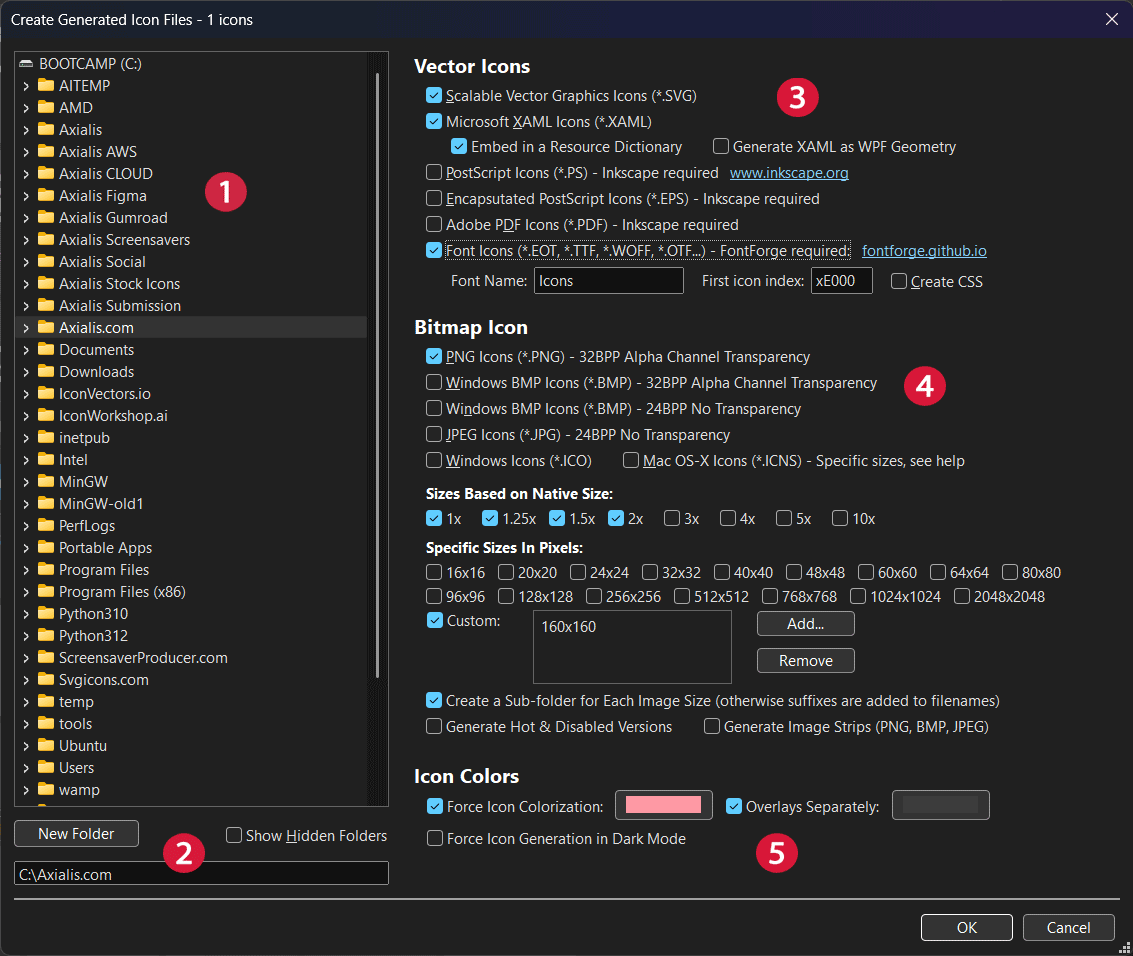The image size is (1133, 956).
Task: Expand Program Files (x86)
Action: tap(25, 591)
